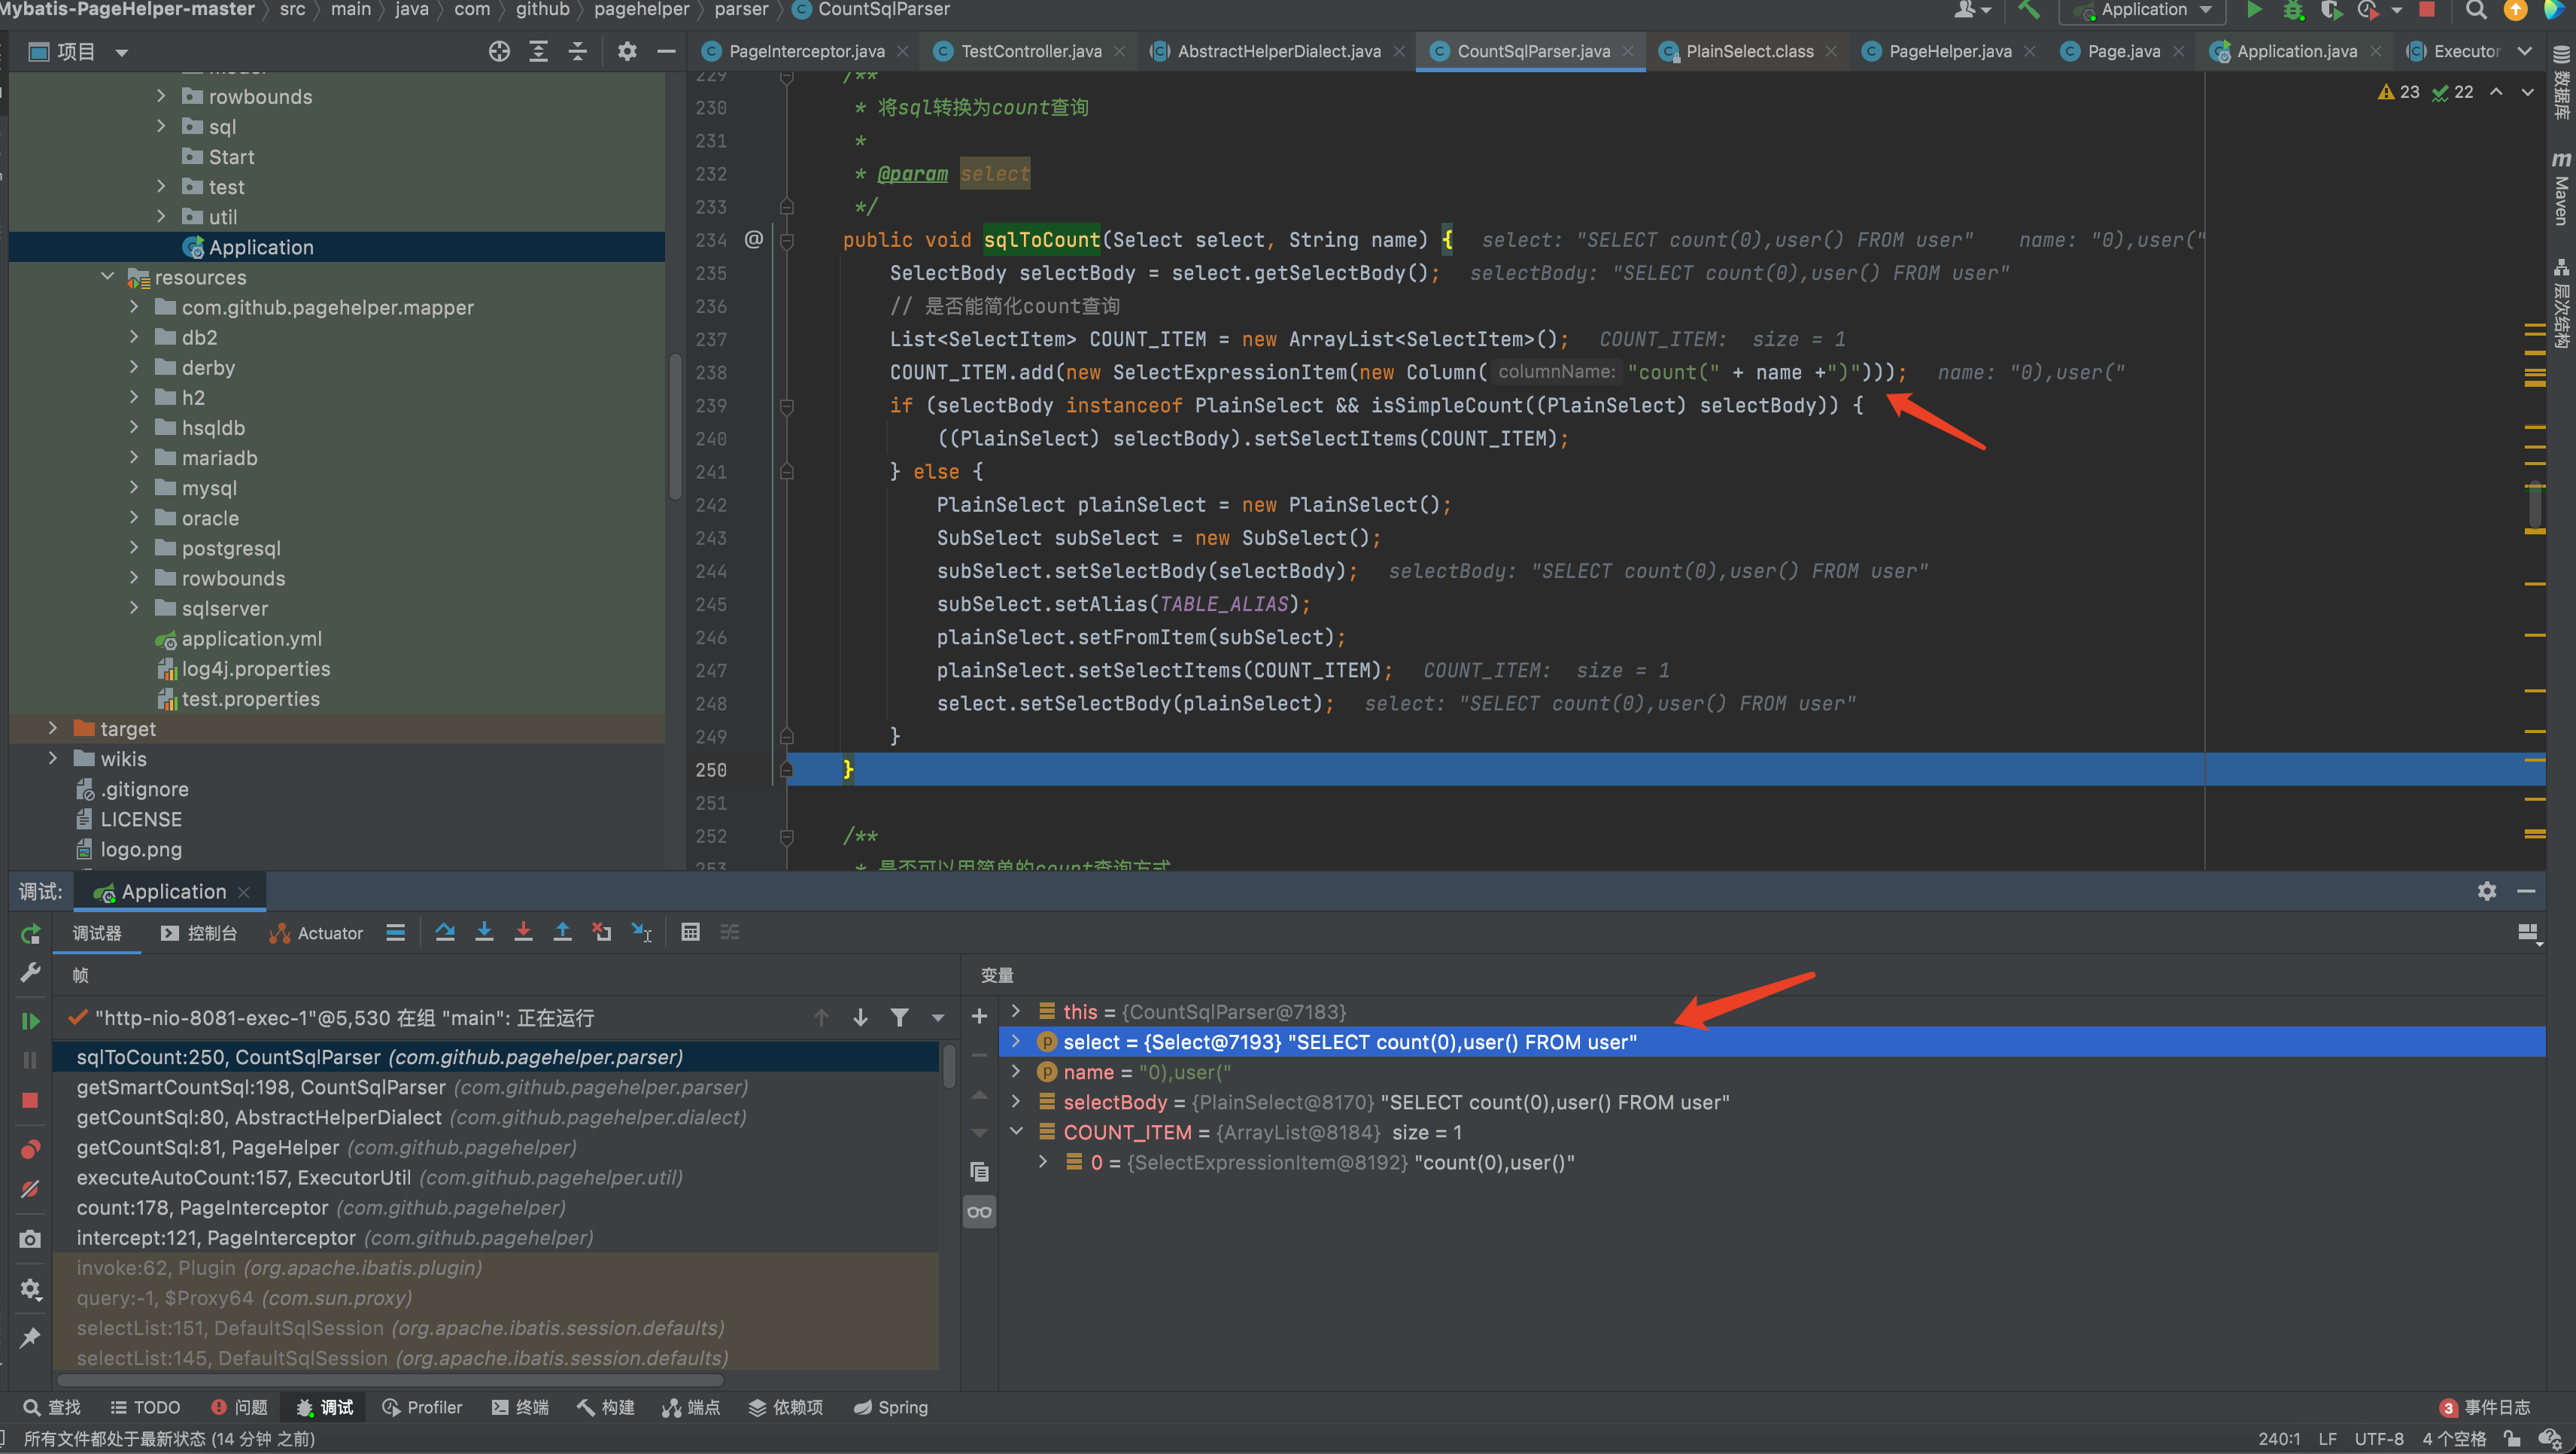Viewport: 2576px width, 1454px height.
Task: Toggle Mute Breakpoints in debug sidebar
Action: pos(30,1189)
